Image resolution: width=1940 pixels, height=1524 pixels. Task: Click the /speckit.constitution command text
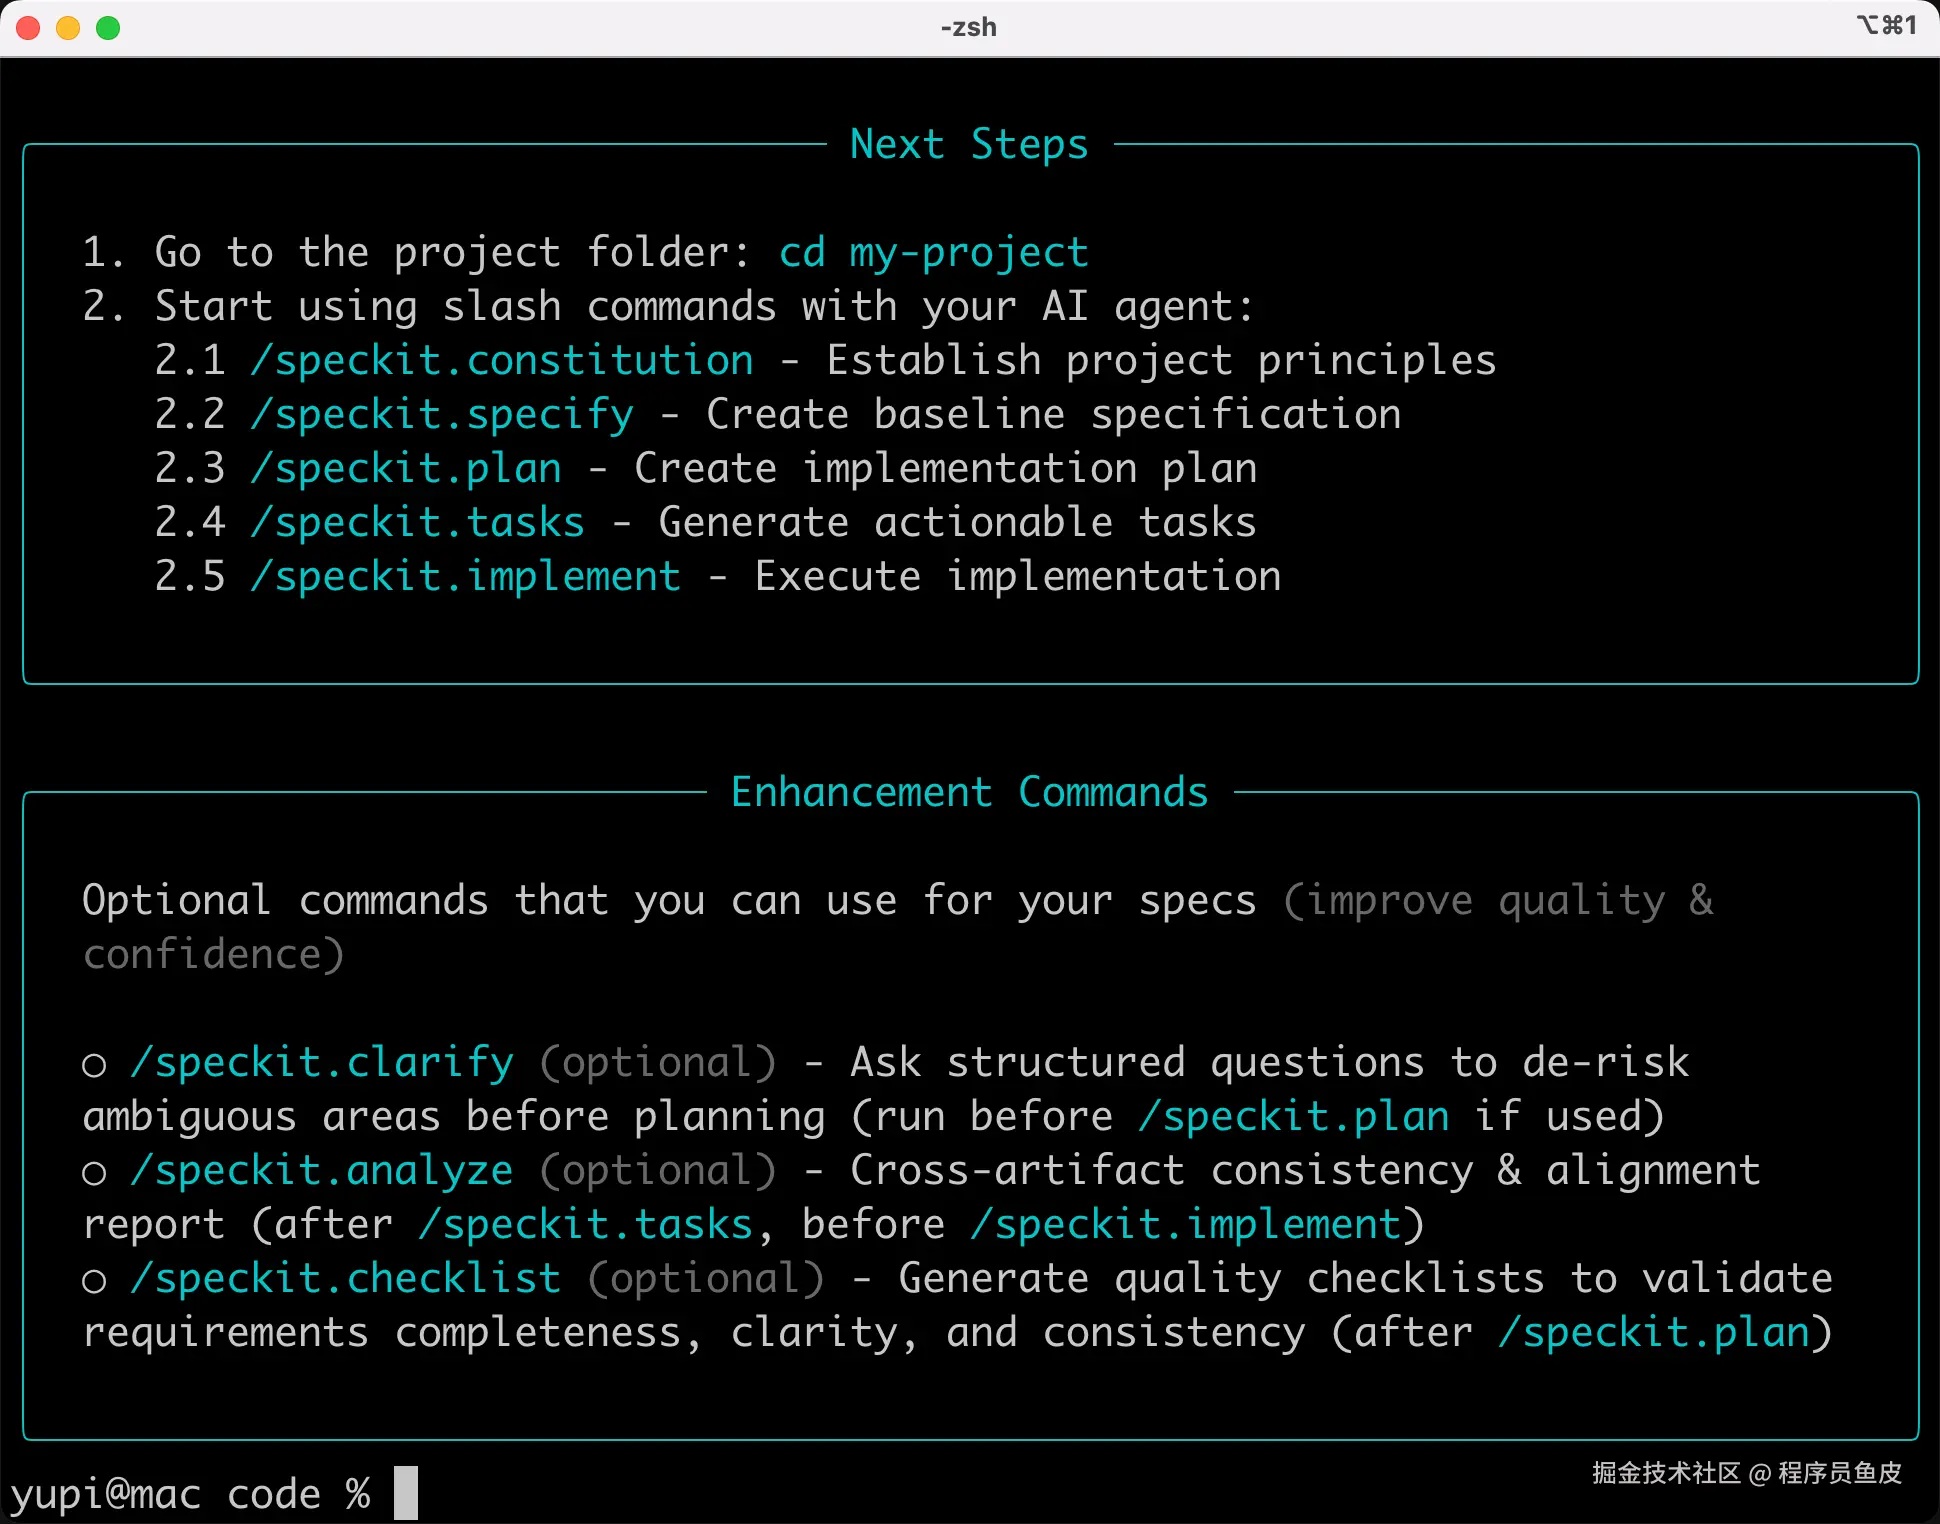point(502,360)
